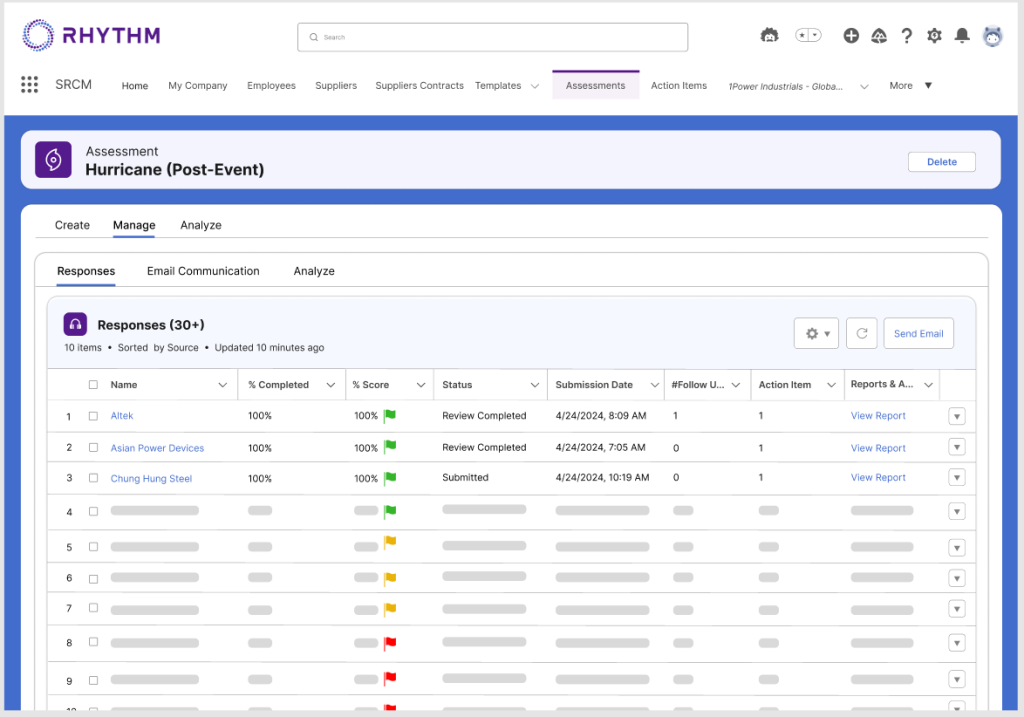The height and width of the screenshot is (717, 1024).
Task: Open the setup gear icon in header
Action: [934, 36]
